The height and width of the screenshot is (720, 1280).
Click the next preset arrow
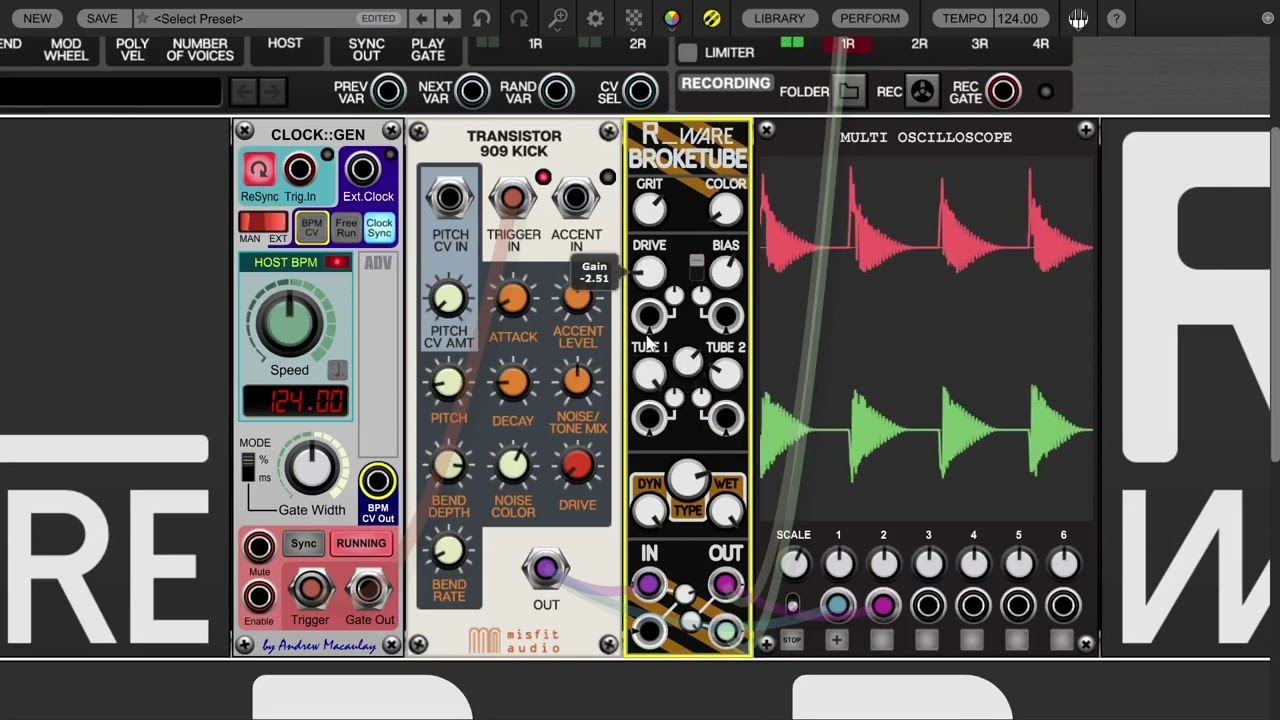pyautogui.click(x=448, y=18)
